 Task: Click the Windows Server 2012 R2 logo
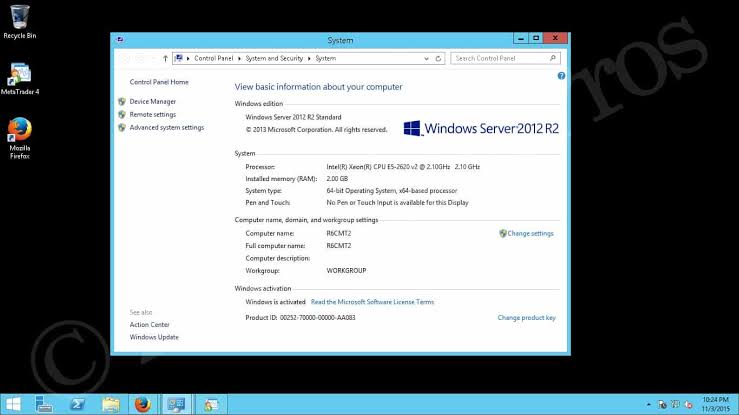481,128
